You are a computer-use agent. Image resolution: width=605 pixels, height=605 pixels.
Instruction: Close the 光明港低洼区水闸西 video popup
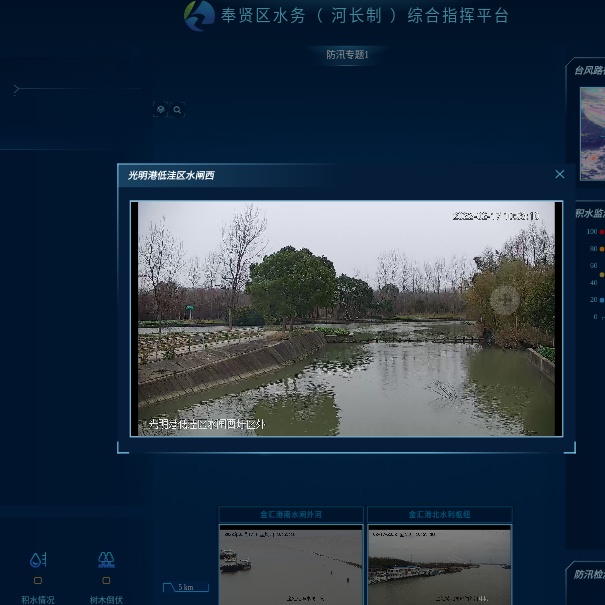point(559,174)
